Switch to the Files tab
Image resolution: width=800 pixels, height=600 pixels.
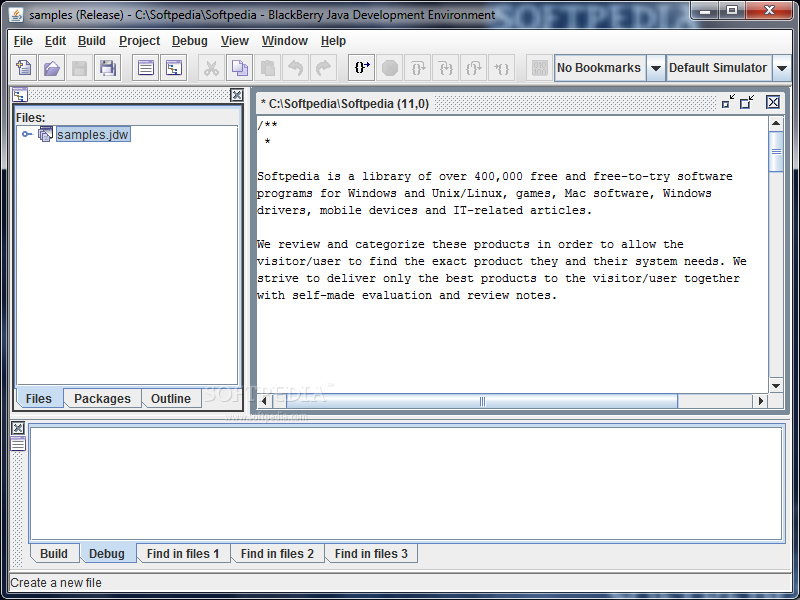39,398
